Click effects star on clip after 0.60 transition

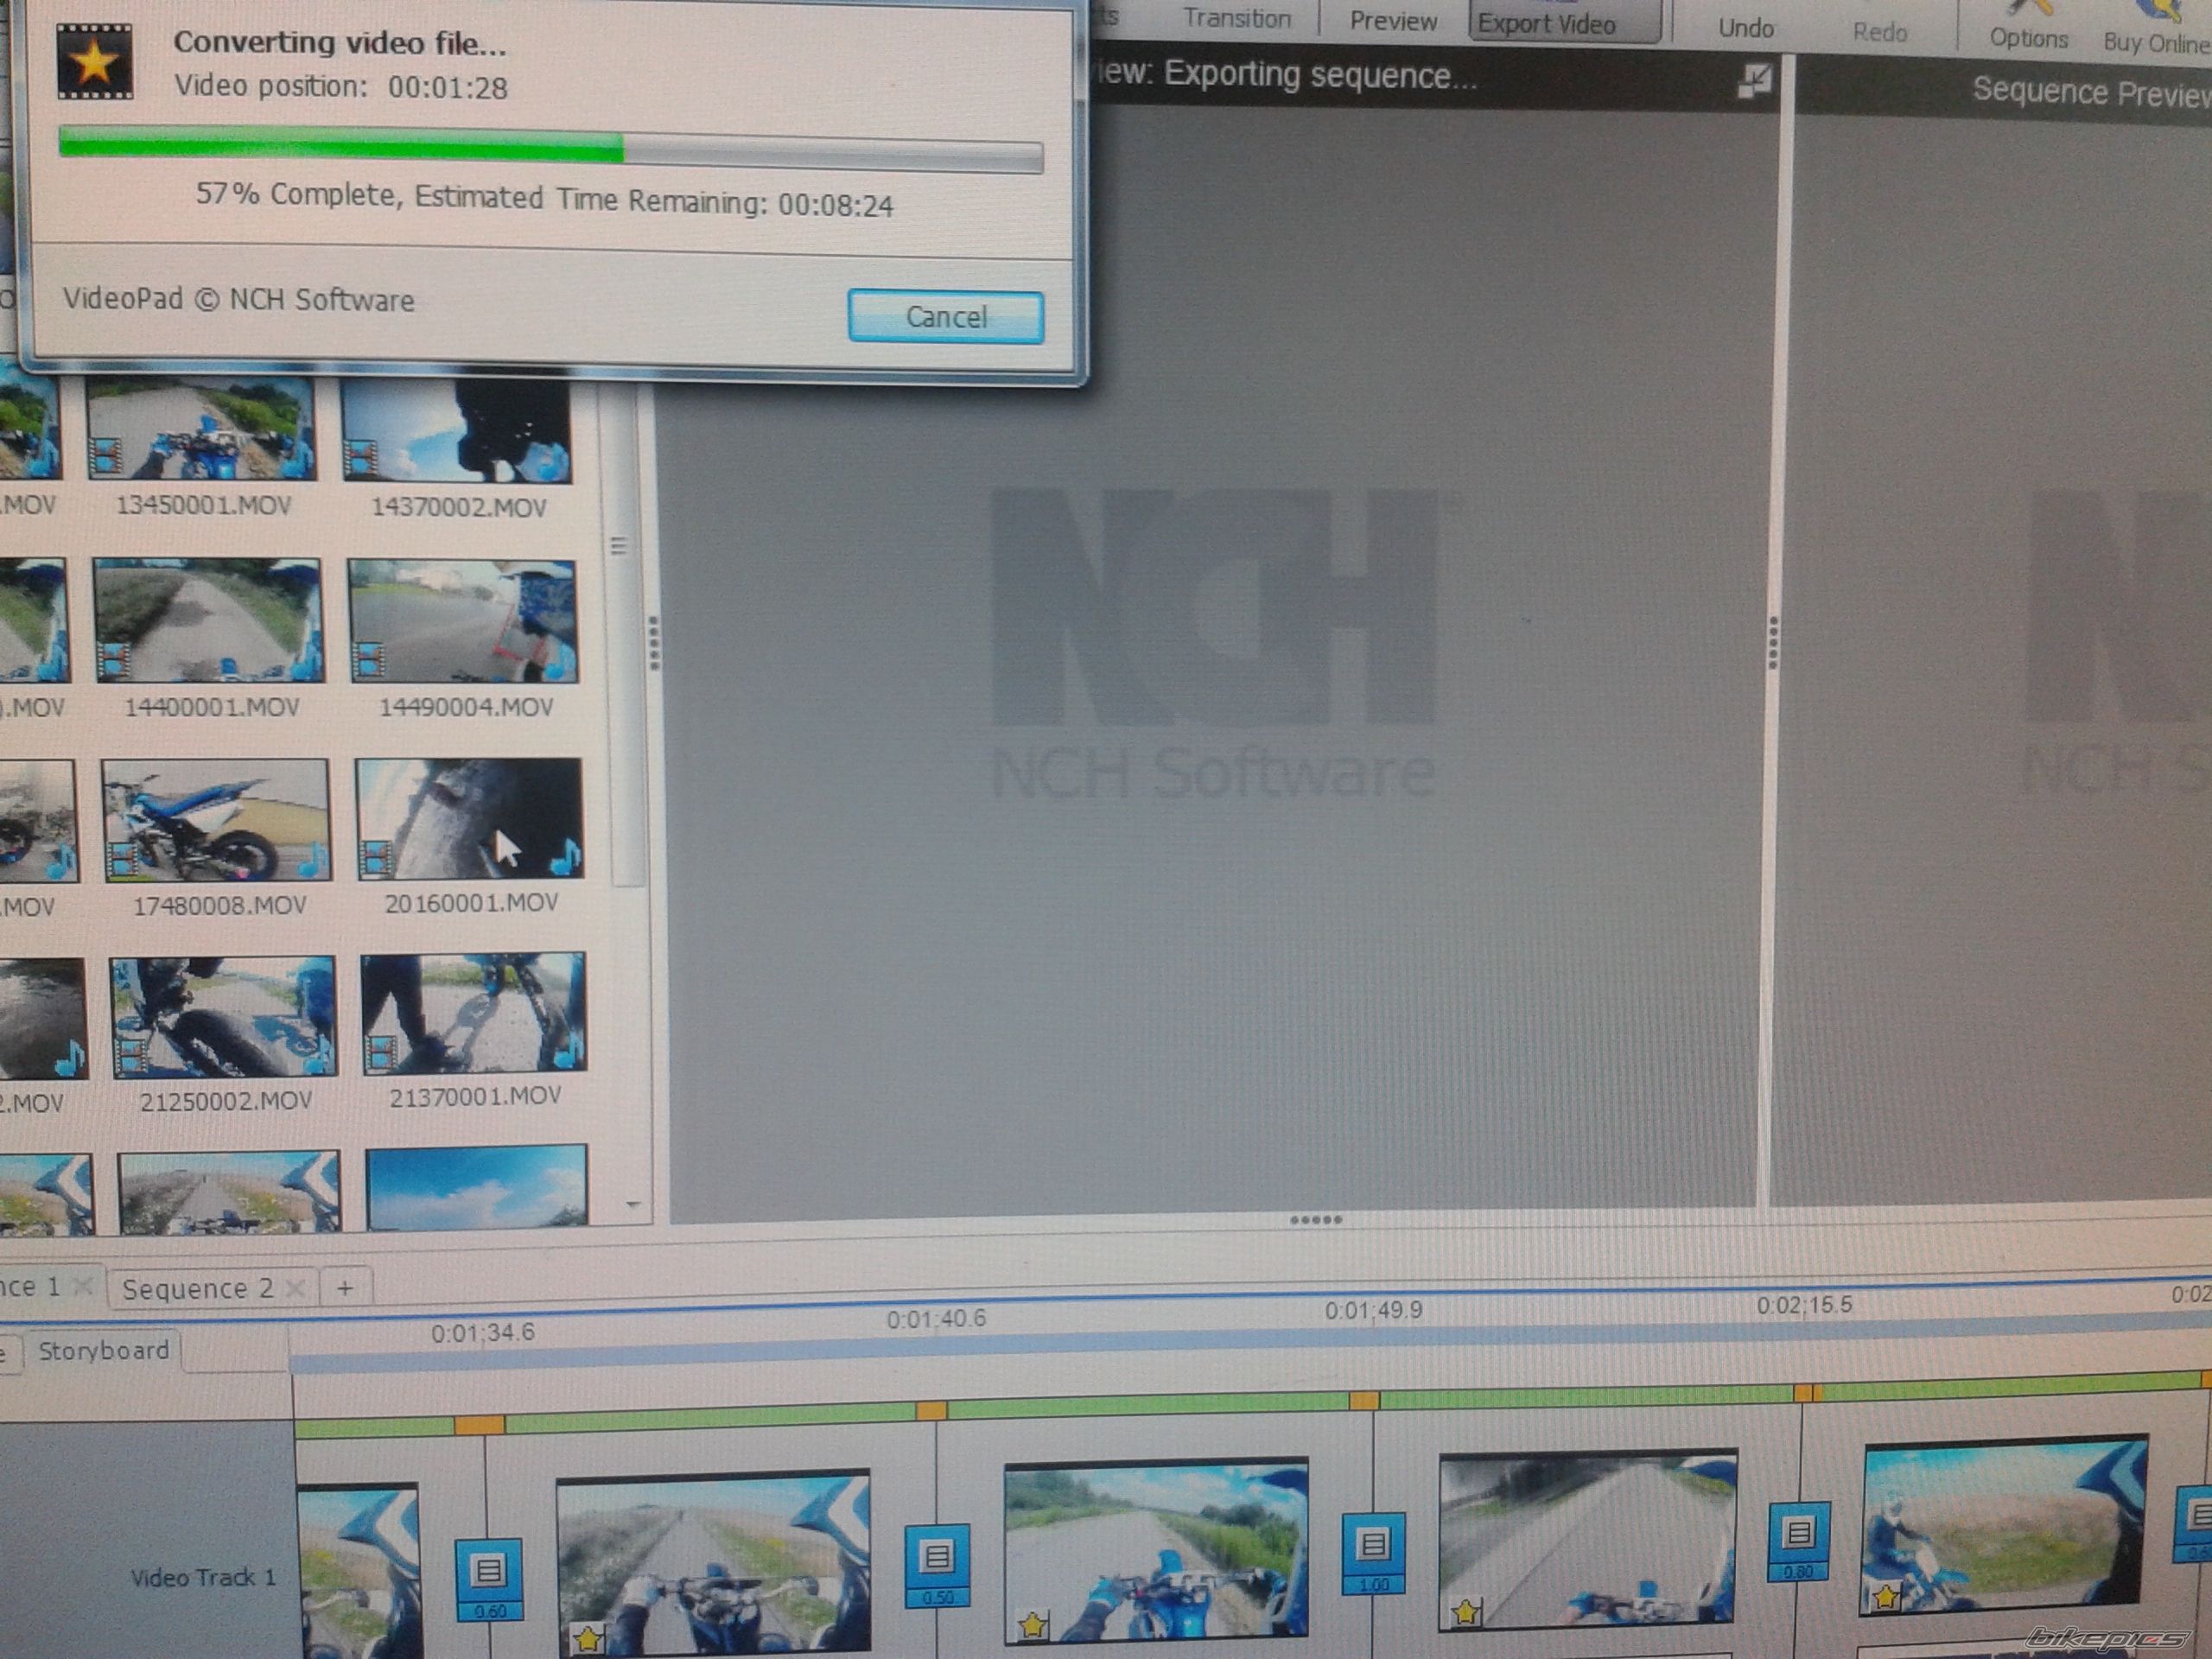tap(589, 1638)
